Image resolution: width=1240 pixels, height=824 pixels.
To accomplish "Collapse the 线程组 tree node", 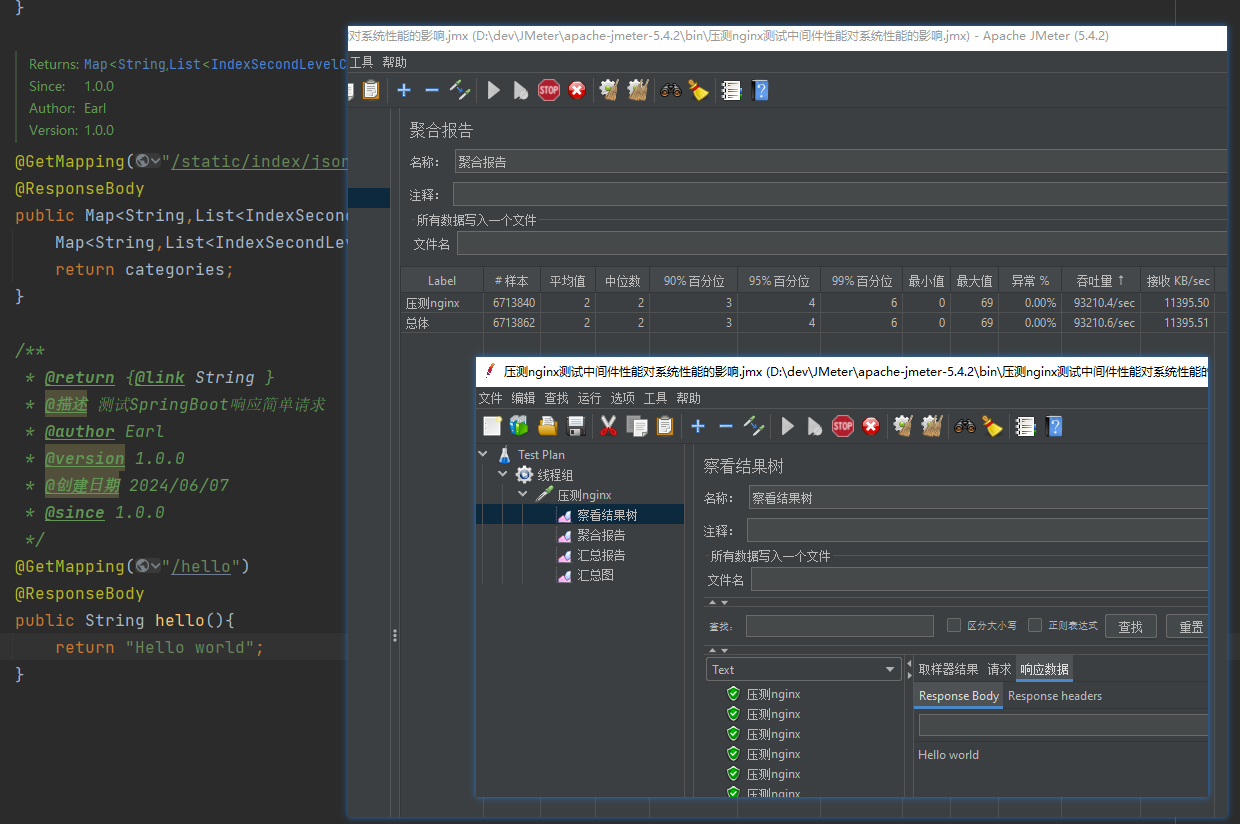I will [504, 474].
